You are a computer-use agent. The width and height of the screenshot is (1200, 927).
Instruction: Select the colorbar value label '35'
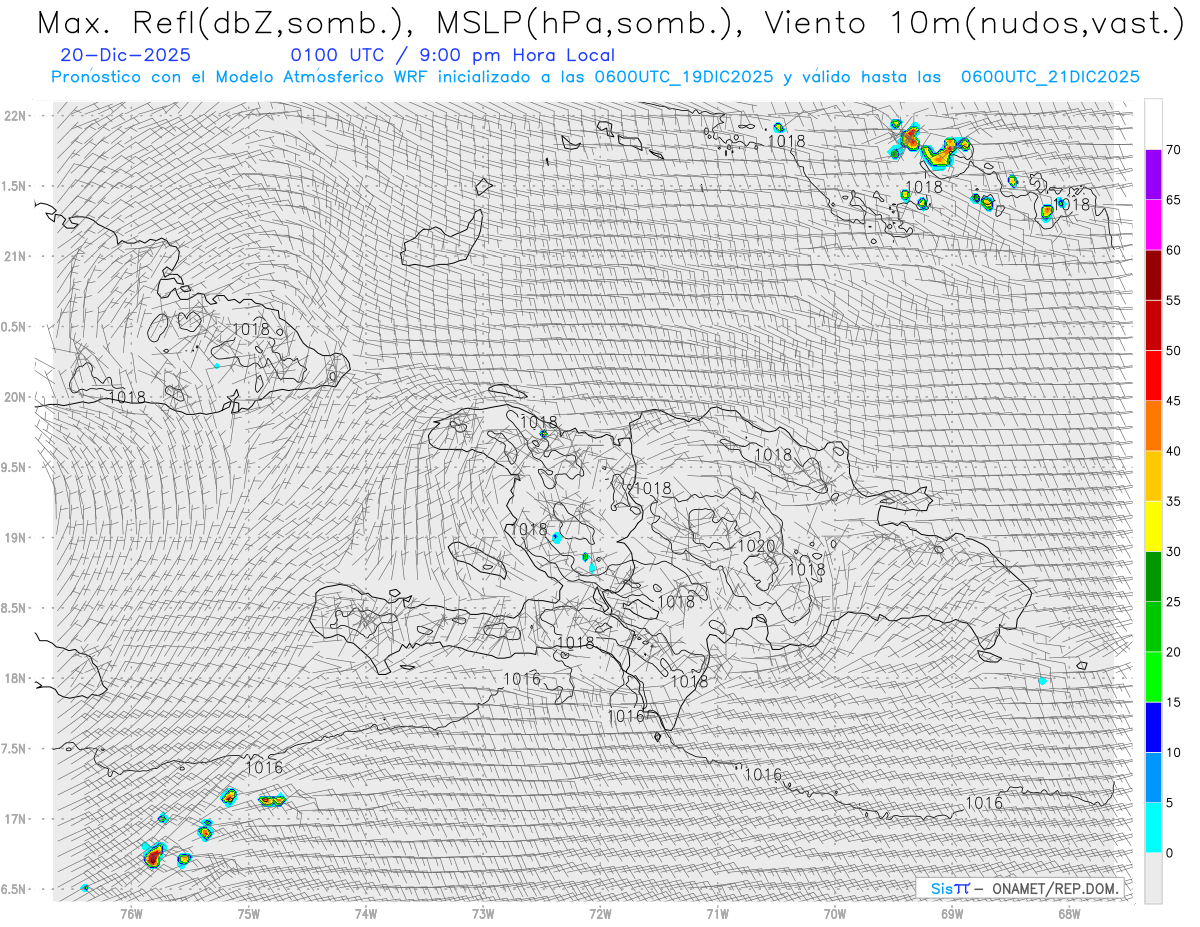point(1174,501)
